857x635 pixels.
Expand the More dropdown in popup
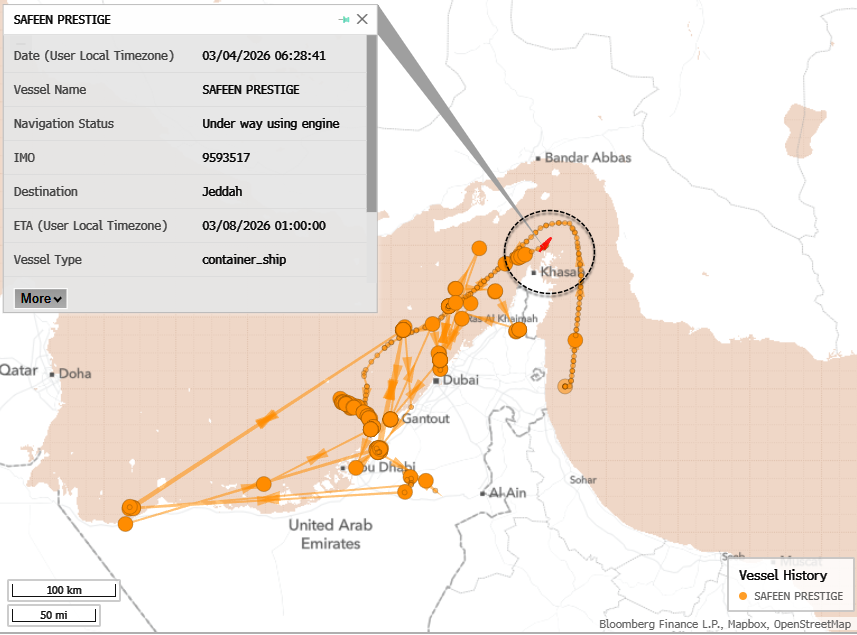pos(41,298)
